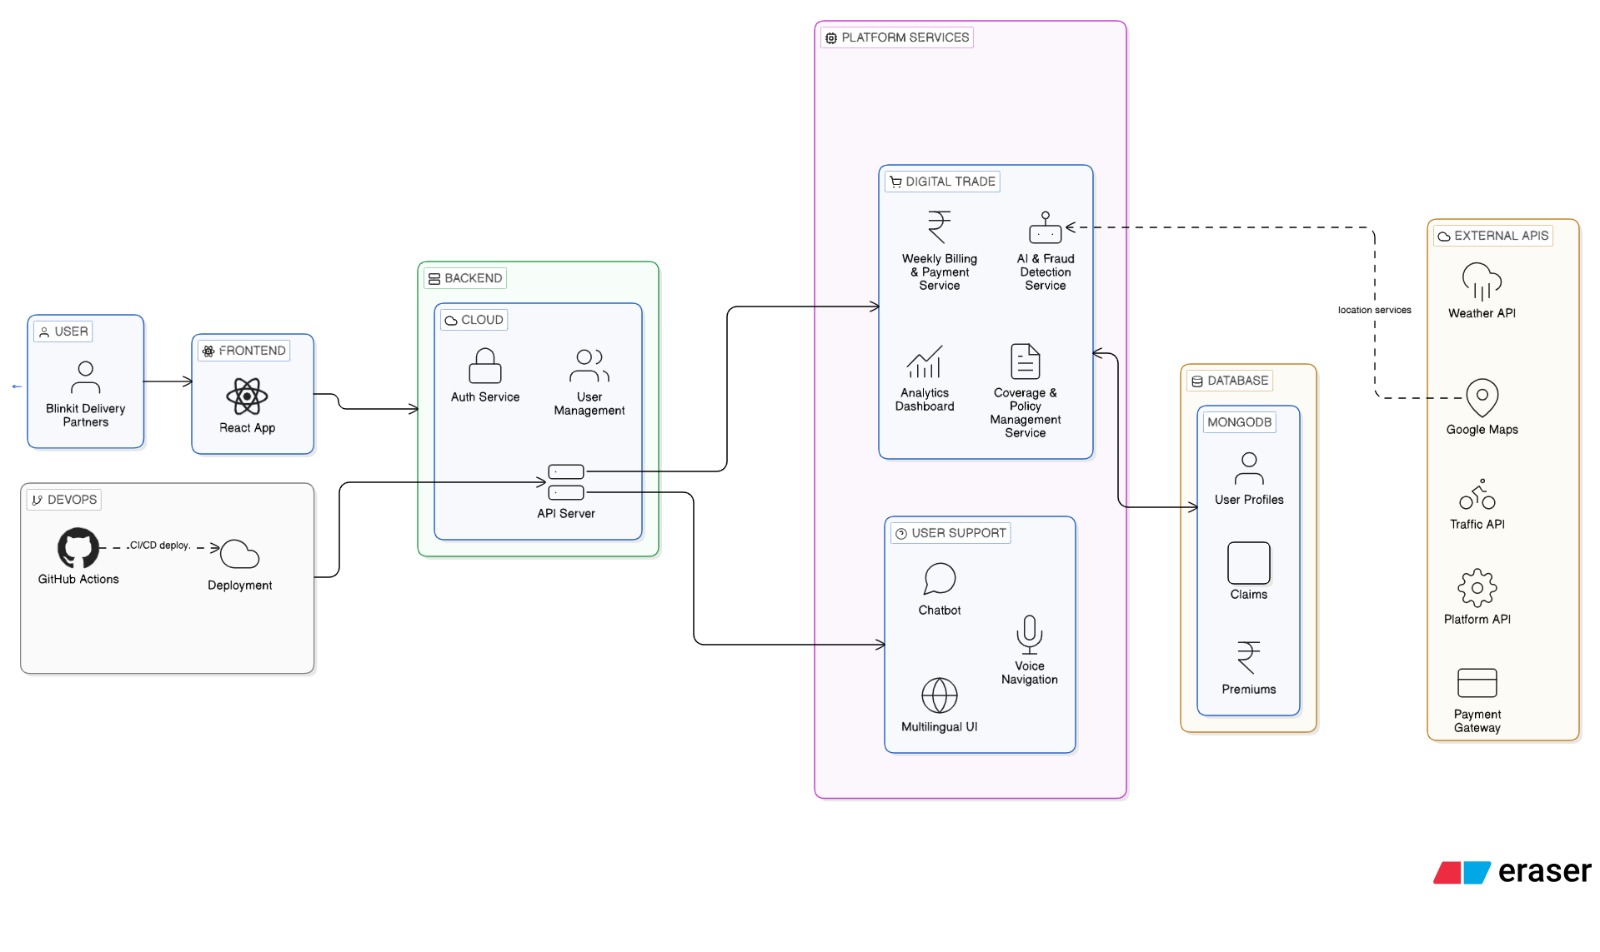Image resolution: width=1600 pixels, height=952 pixels.
Task: Select the Traffic API bicycle icon
Action: (x=1477, y=494)
